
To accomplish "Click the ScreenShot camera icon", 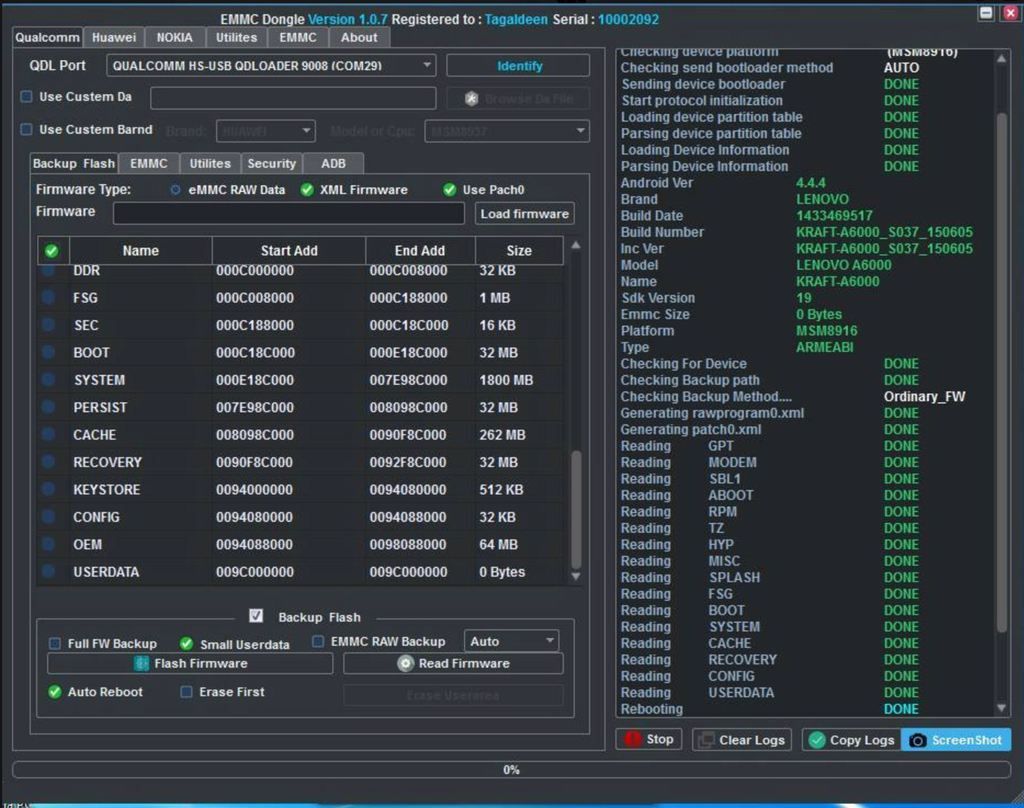I will click(918, 741).
